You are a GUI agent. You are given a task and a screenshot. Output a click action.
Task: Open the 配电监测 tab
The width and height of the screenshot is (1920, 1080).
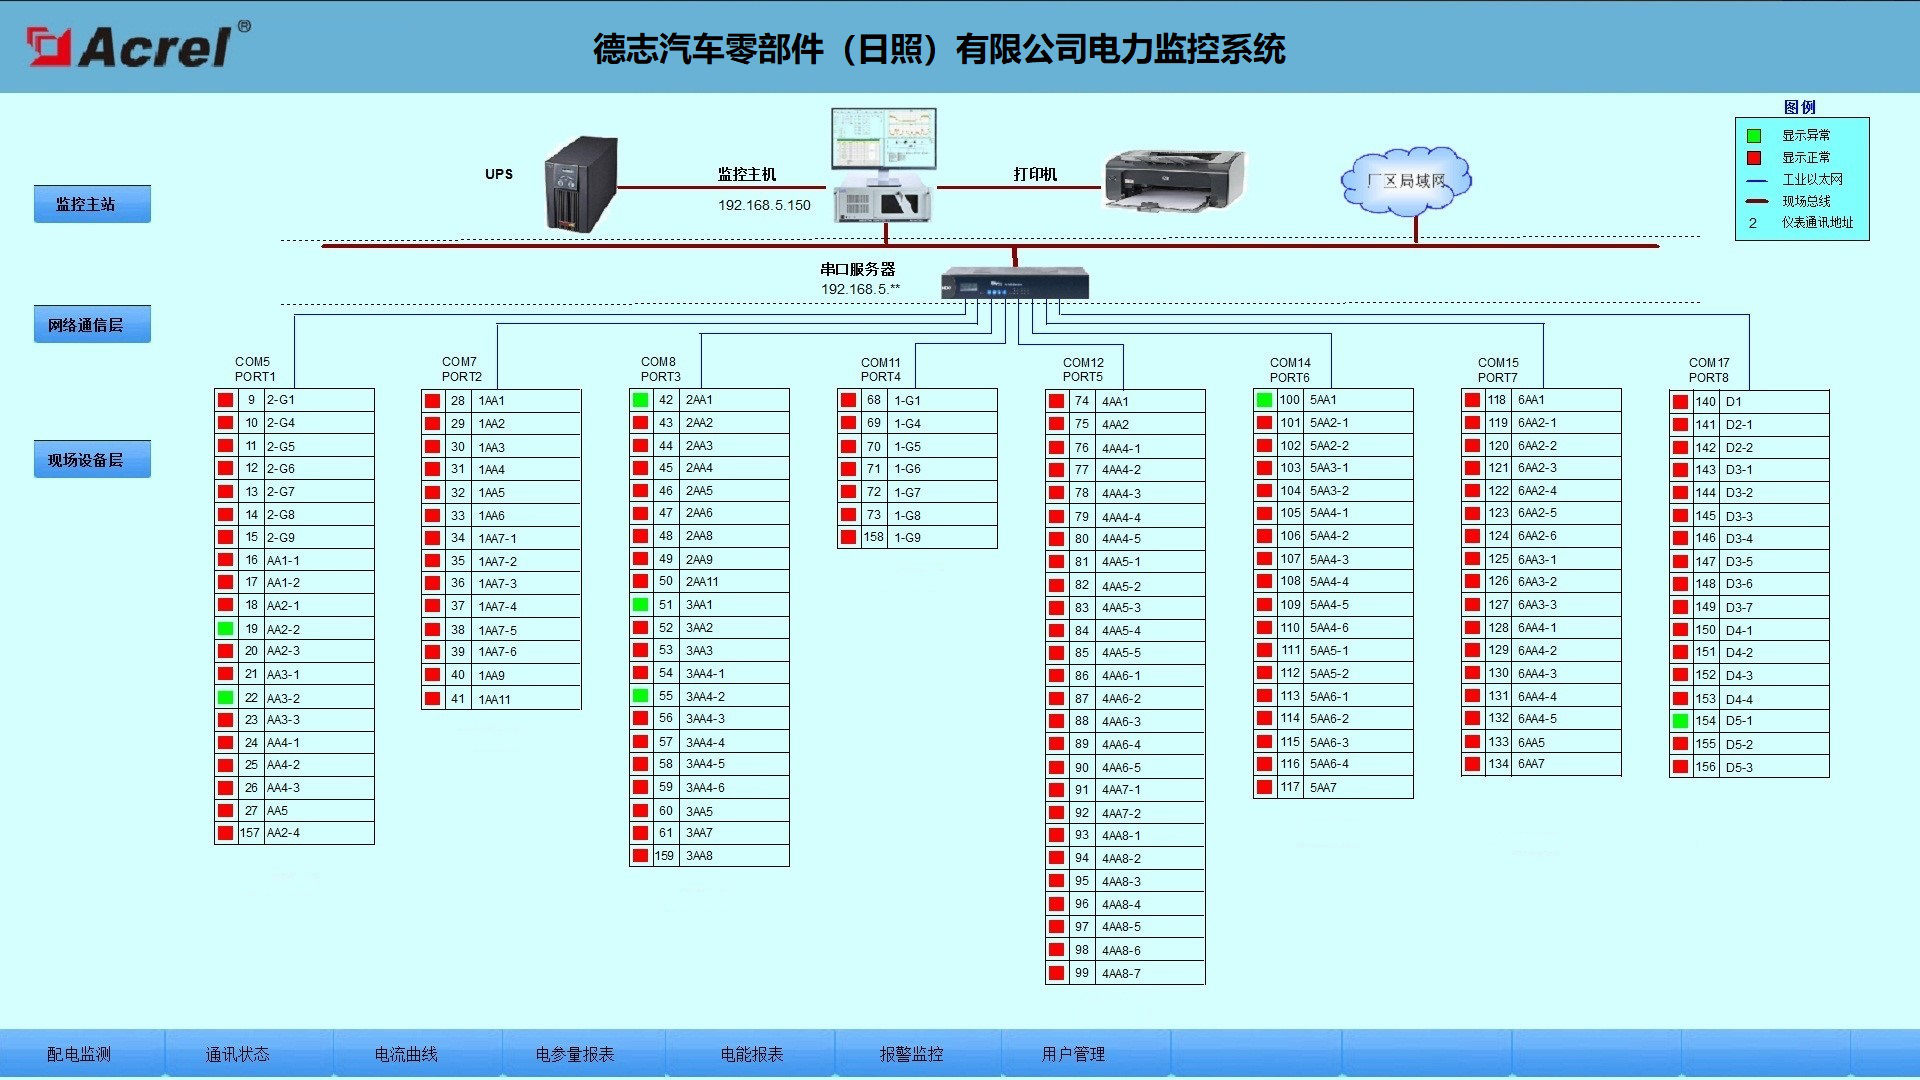pyautogui.click(x=79, y=1054)
